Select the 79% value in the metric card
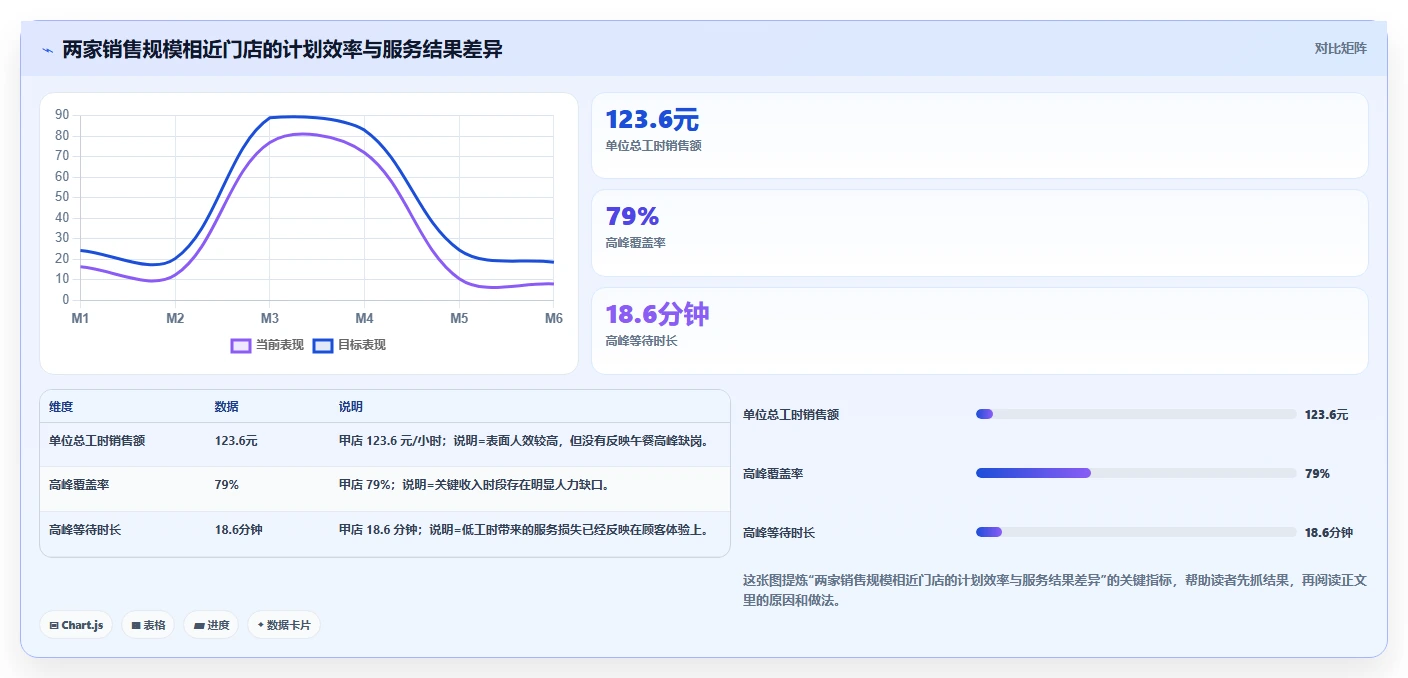This screenshot has width=1408, height=678. [x=632, y=216]
